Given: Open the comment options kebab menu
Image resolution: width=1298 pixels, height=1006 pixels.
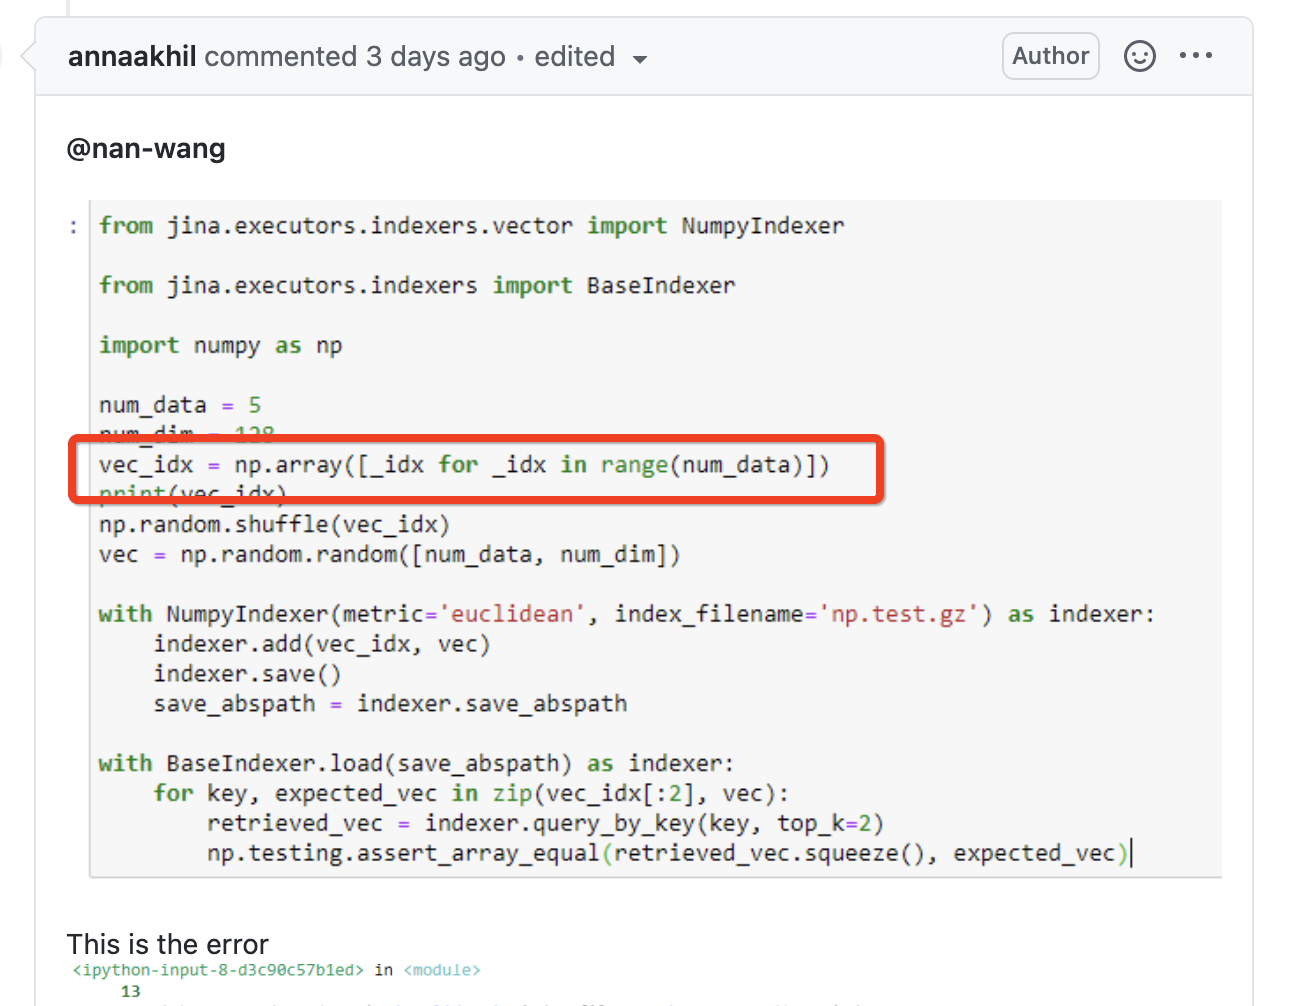Looking at the screenshot, I should coord(1196,56).
